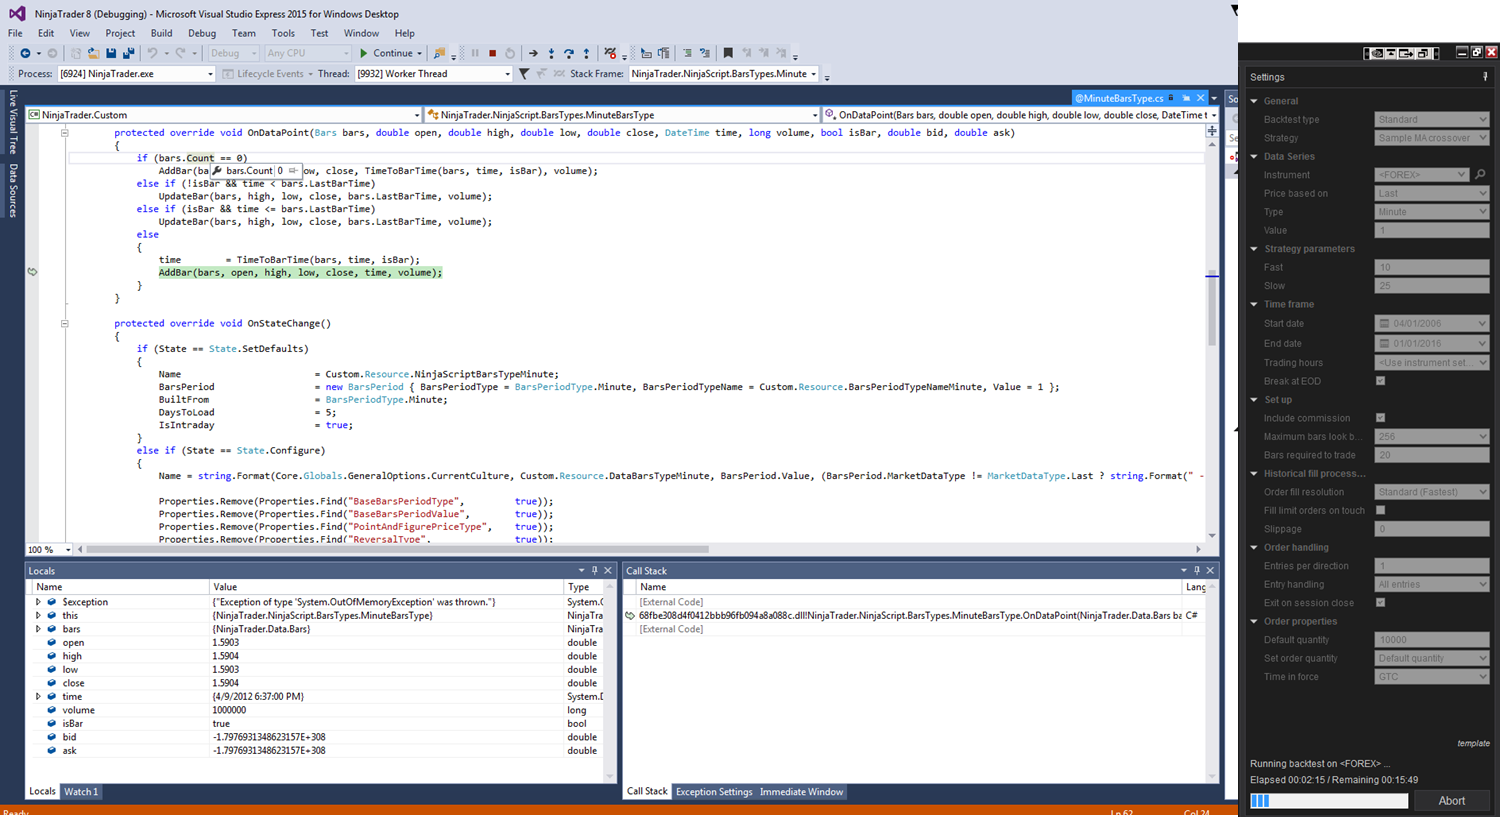Open the Debug menu

tap(201, 33)
